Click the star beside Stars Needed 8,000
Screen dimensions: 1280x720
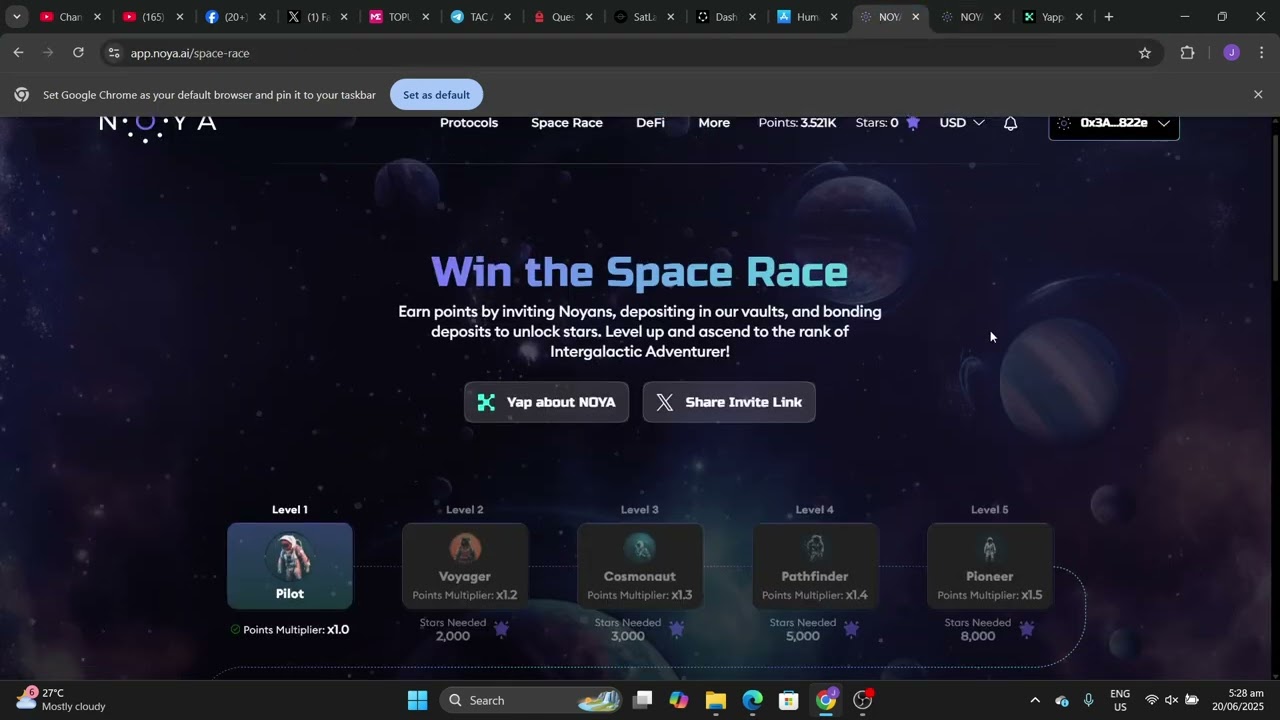tap(1026, 629)
